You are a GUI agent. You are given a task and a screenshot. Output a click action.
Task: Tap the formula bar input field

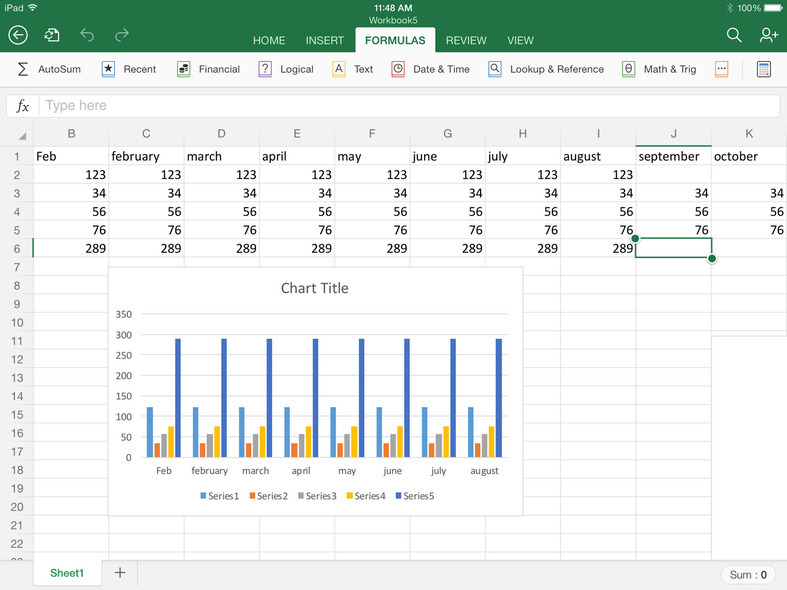click(408, 106)
